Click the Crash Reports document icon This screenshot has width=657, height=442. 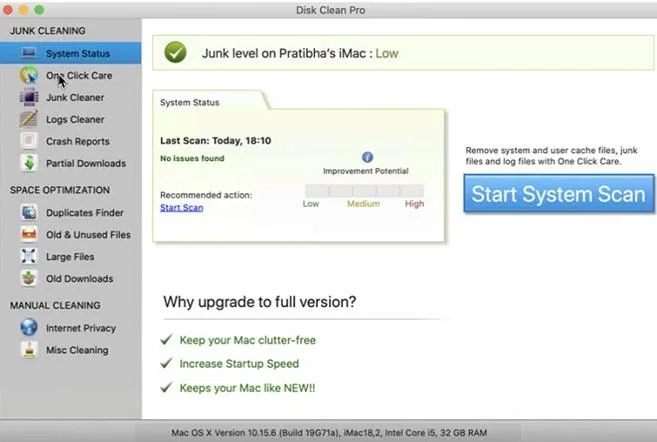pos(29,141)
